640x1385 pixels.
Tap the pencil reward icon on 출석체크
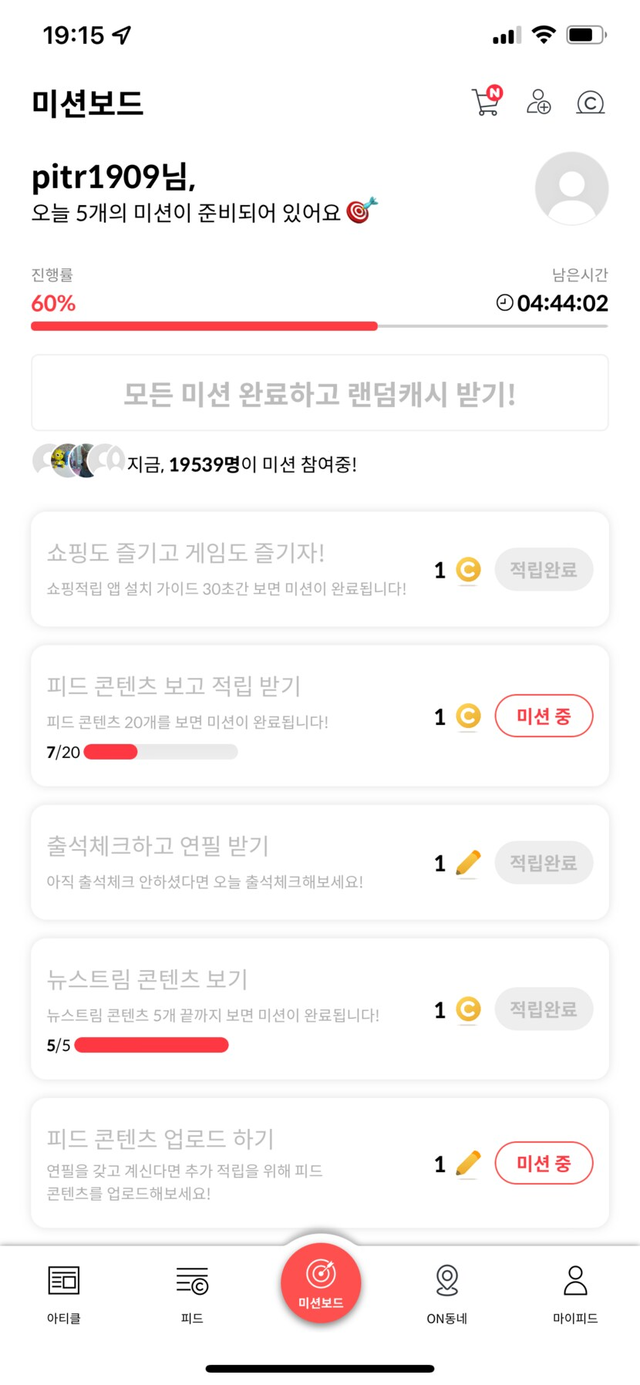point(468,862)
